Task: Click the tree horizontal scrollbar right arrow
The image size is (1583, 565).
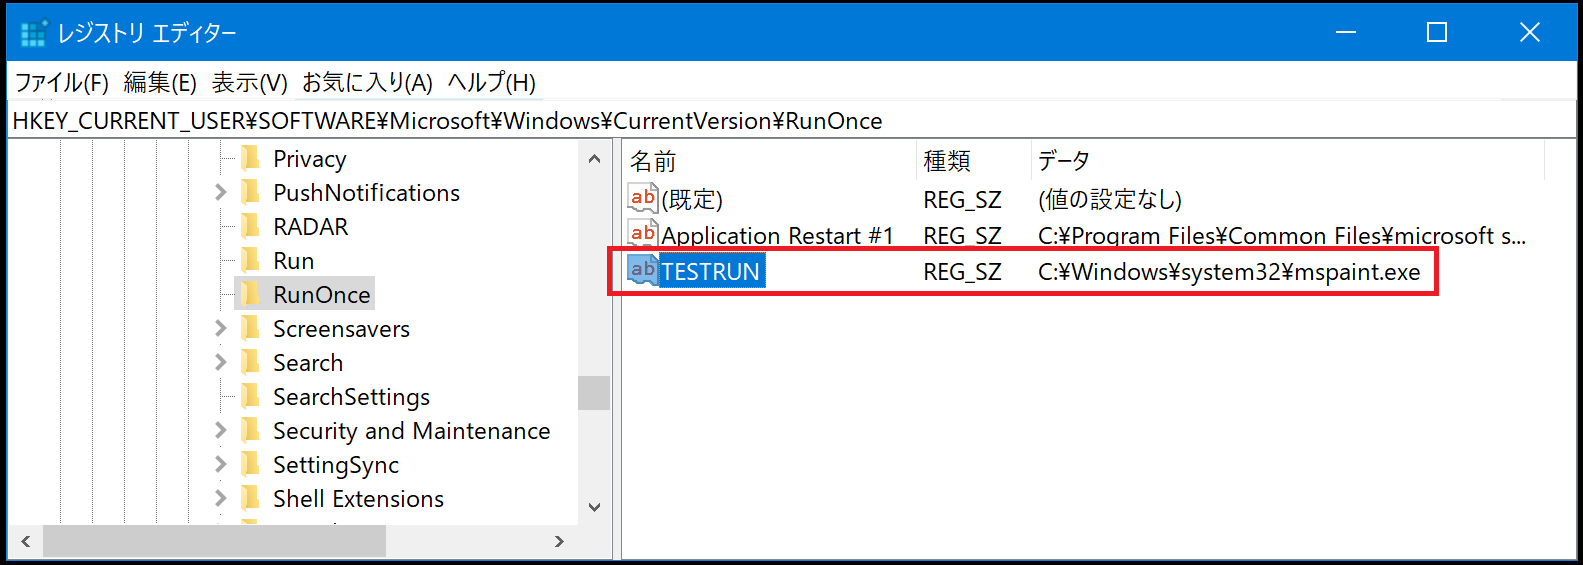Action: tap(559, 541)
